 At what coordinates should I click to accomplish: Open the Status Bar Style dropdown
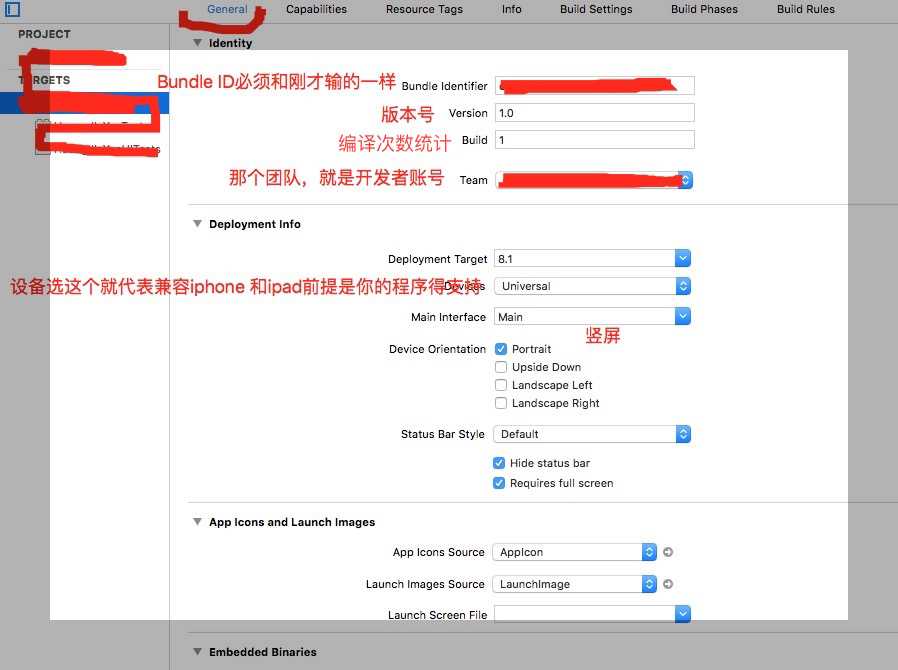592,434
